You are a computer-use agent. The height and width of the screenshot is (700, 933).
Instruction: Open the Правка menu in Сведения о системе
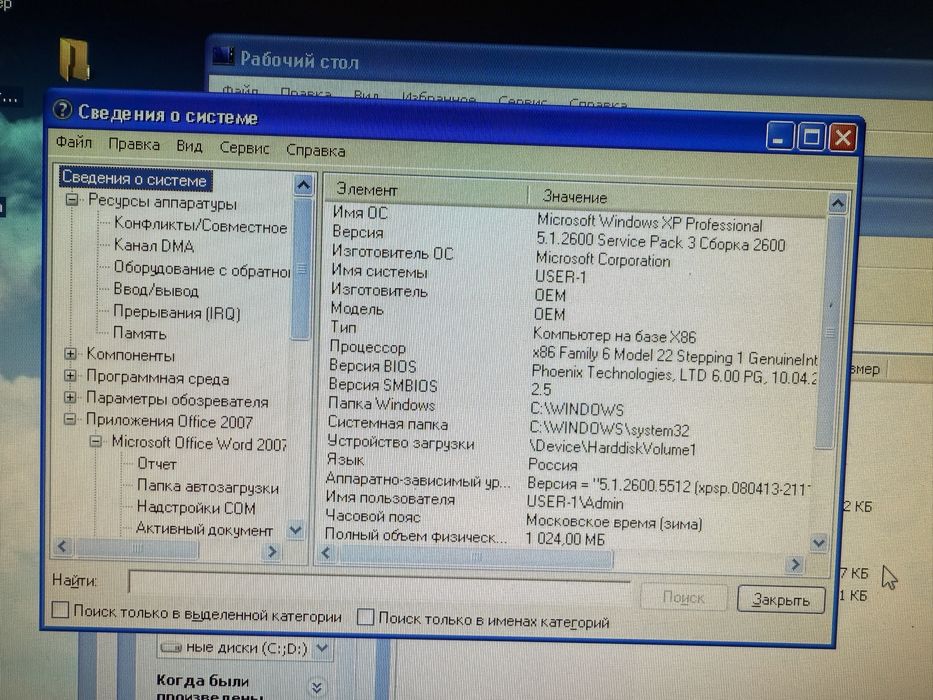134,145
